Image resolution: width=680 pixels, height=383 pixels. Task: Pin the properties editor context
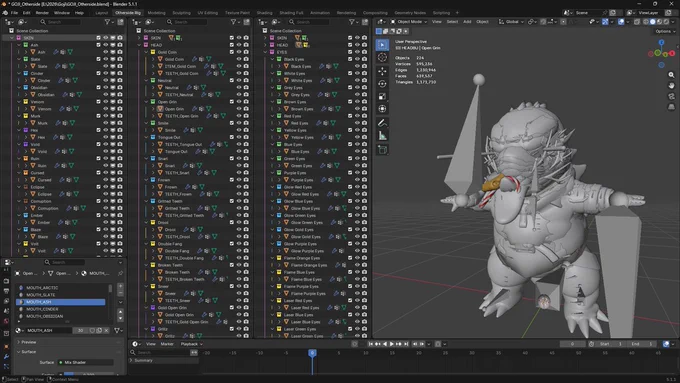pos(120,273)
